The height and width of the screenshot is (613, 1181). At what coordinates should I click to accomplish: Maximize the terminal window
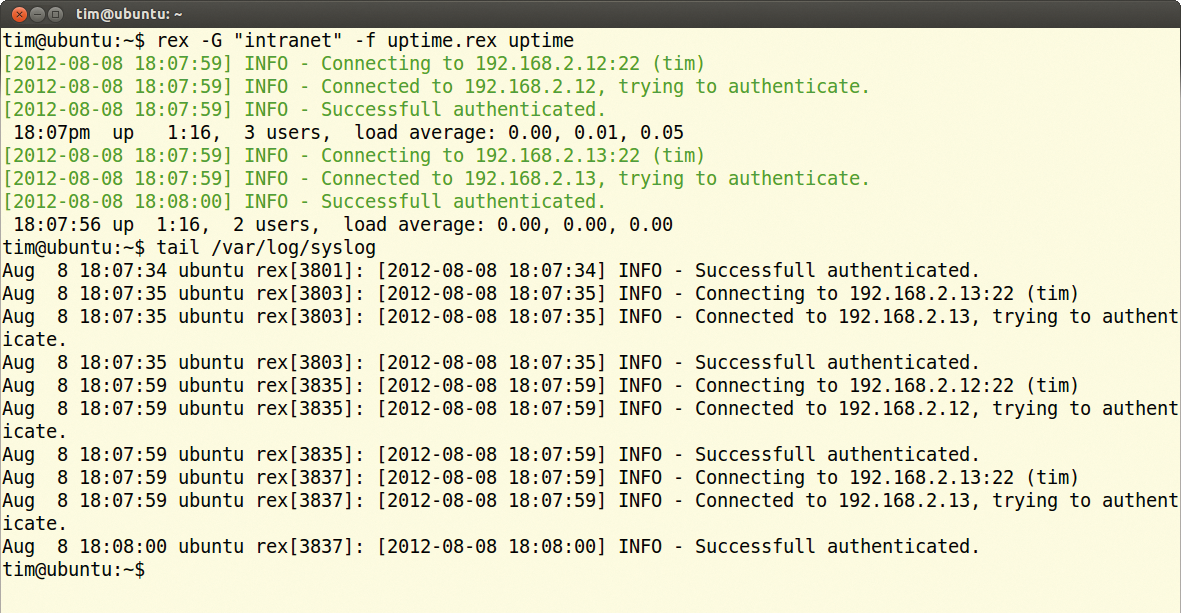(x=55, y=14)
